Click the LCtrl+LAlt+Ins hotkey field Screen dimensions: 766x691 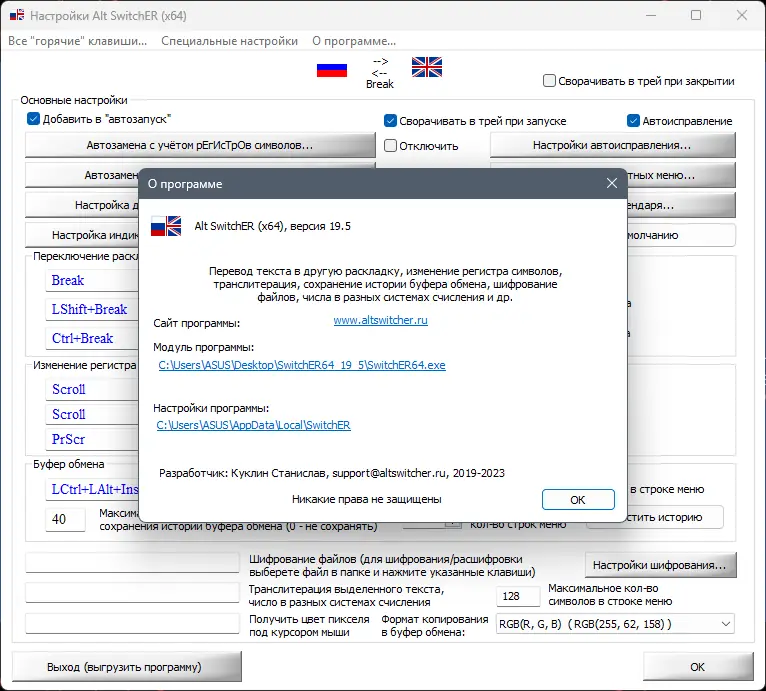point(92,489)
